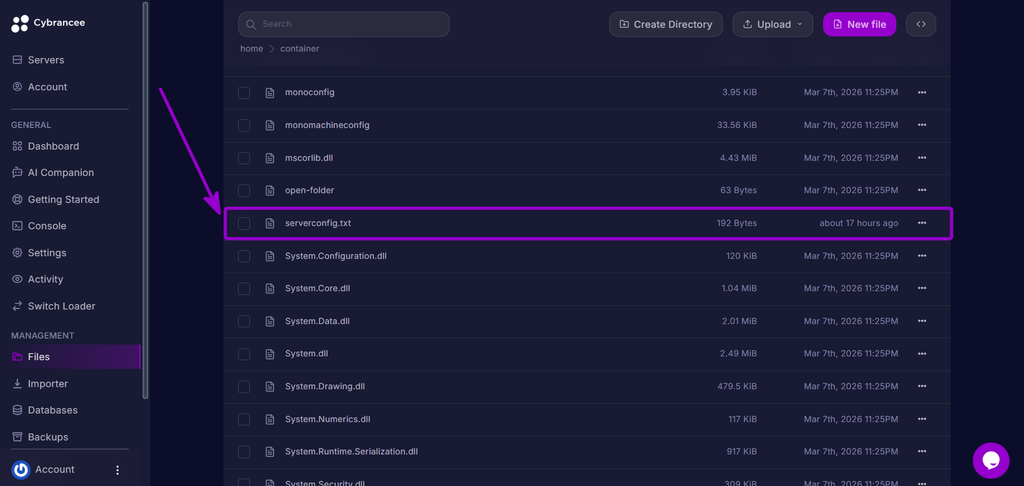This screenshot has width=1024, height=486.
Task: Tick the System.Runtime.Serialization.dll checkbox
Action: (244, 452)
